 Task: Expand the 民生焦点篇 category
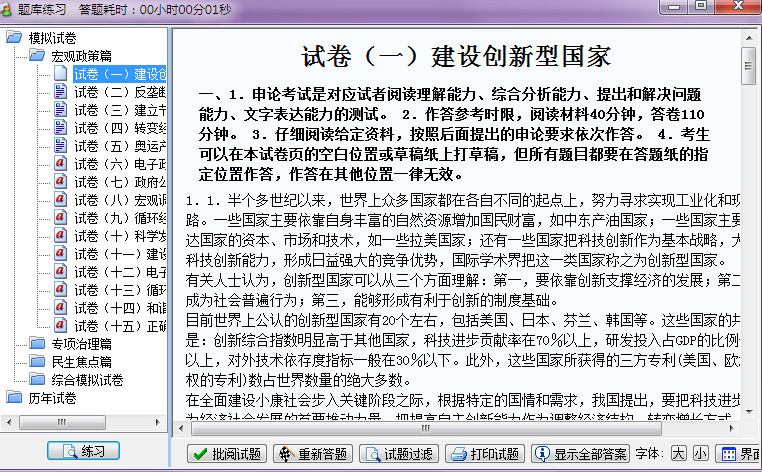(x=82, y=362)
